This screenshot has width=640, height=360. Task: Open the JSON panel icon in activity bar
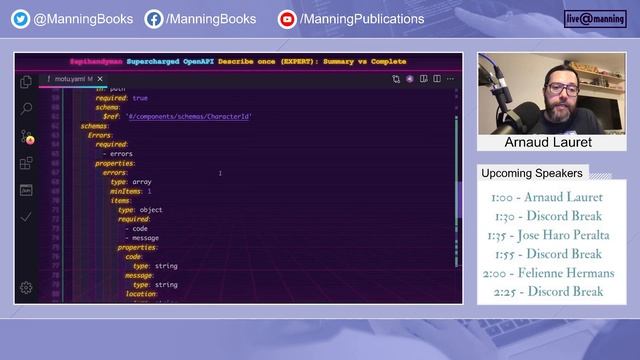26,190
